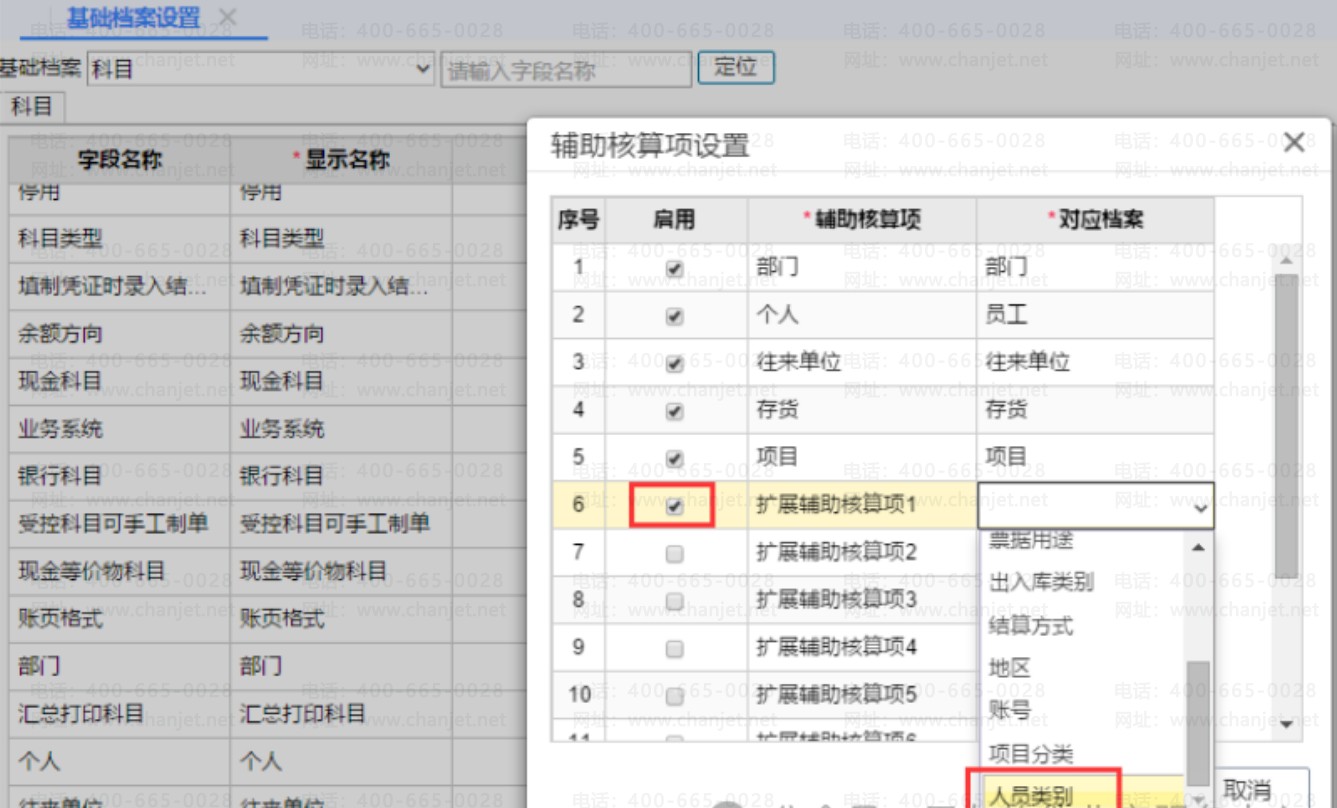
Task: Enable the checkbox for 扩展辅助核算项2
Action: [x=675, y=553]
